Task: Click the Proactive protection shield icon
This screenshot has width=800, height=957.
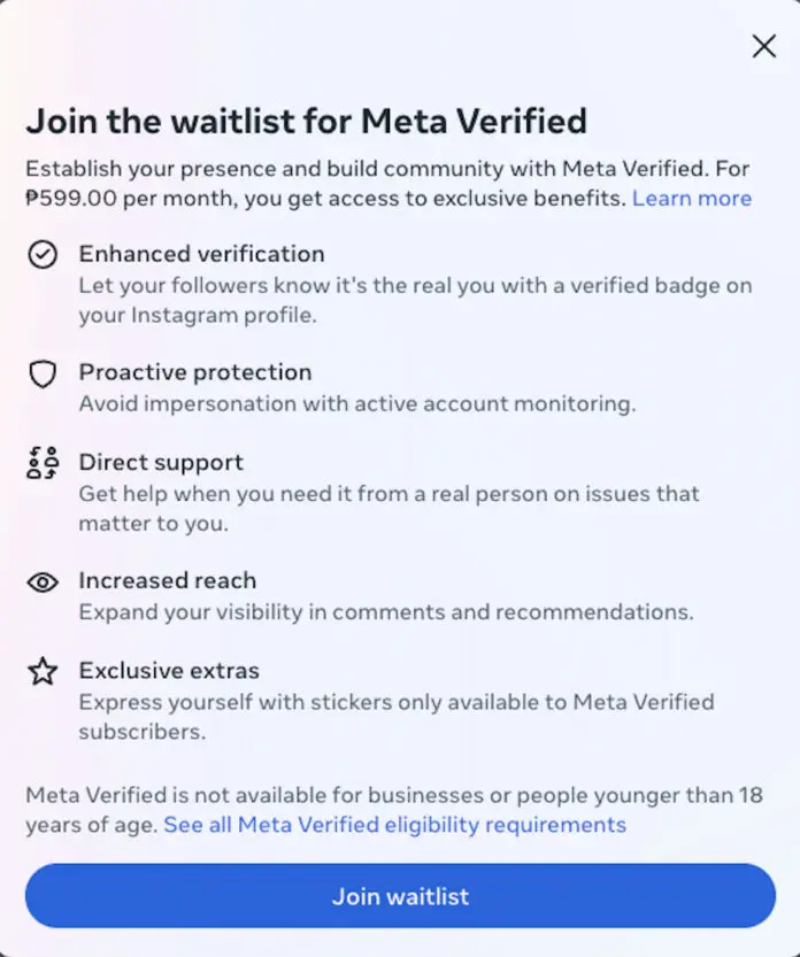Action: 42,374
